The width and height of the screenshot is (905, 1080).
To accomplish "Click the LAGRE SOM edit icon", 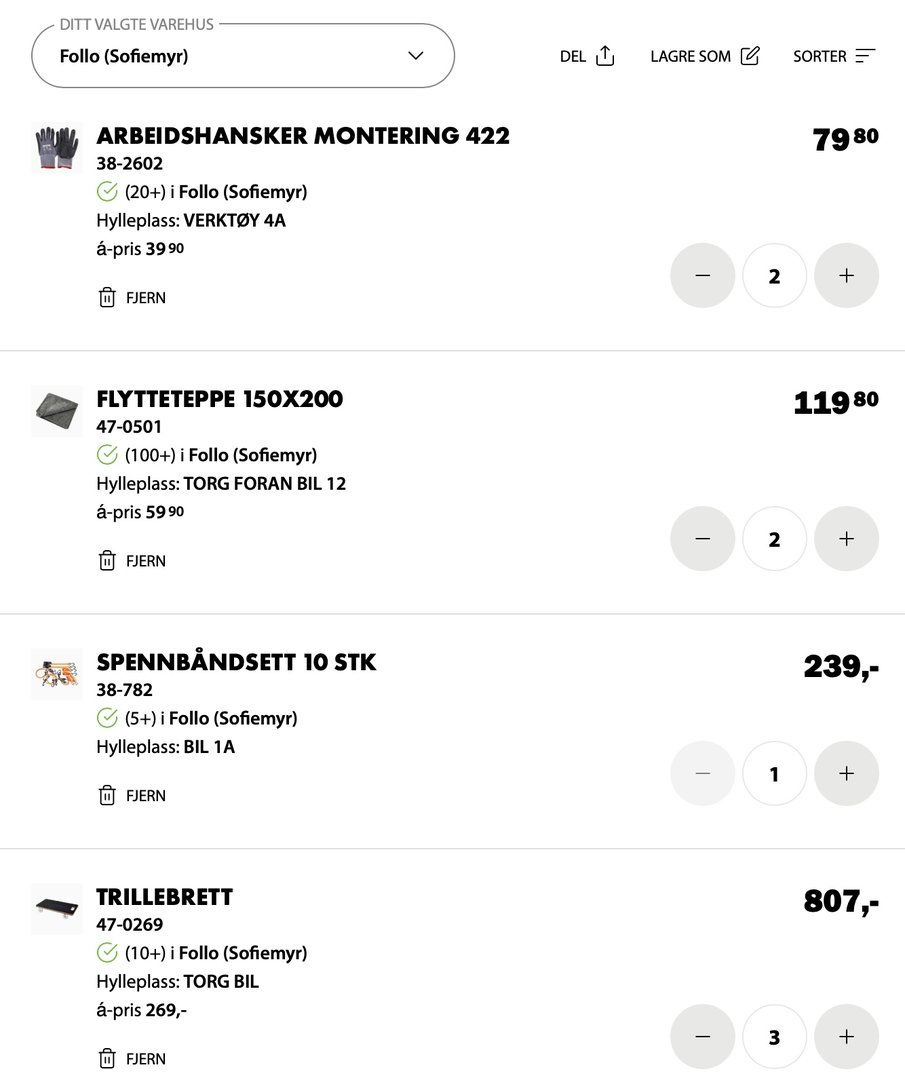I will point(750,56).
